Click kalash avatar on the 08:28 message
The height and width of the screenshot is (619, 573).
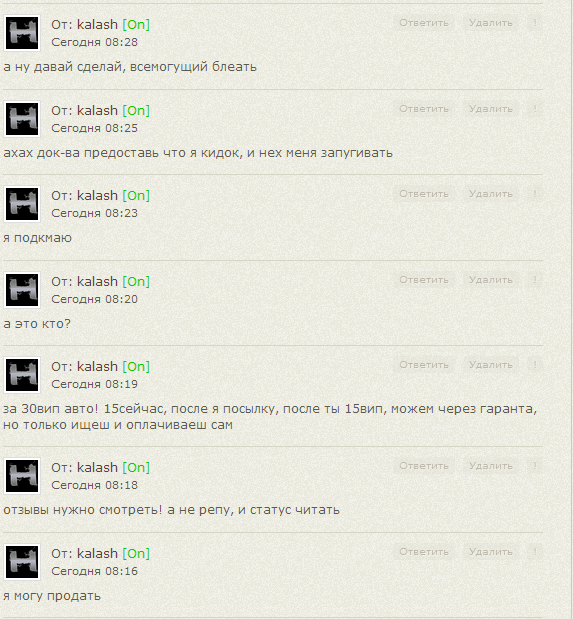22,33
